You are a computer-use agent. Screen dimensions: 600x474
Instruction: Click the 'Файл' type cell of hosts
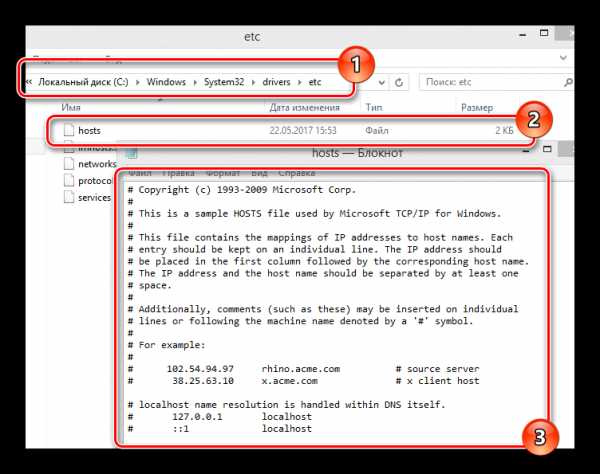377,131
